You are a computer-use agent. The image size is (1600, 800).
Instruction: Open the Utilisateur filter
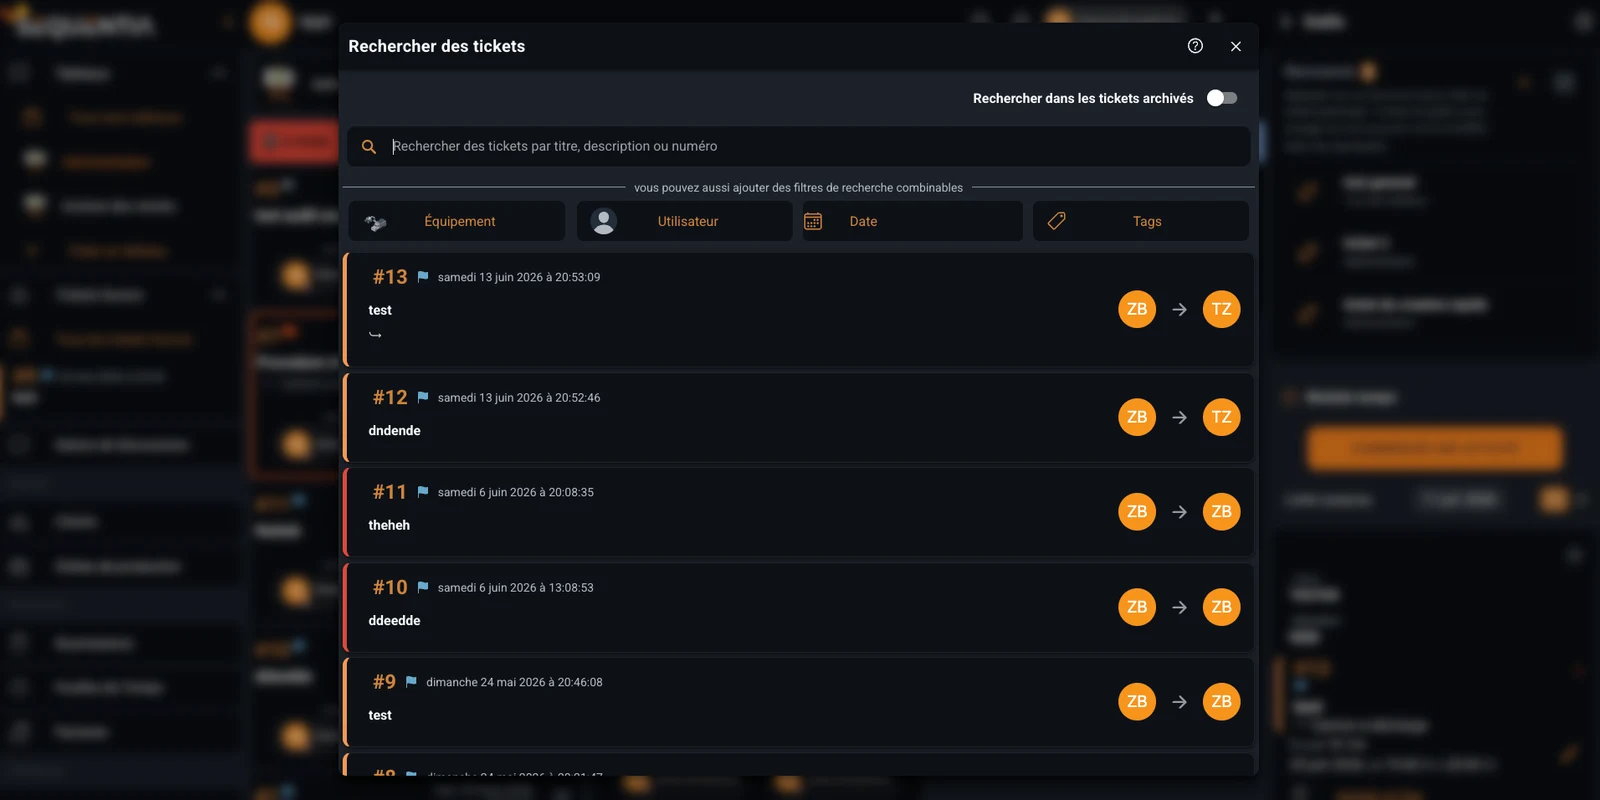(x=685, y=221)
